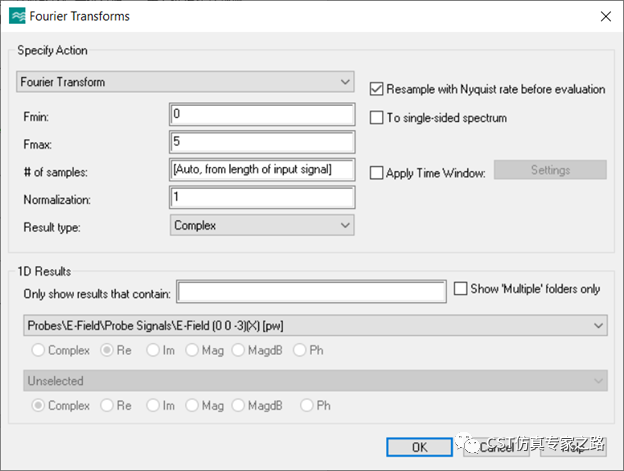The image size is (624, 471).
Task: Select Mag radio button for first signal
Action: (x=192, y=350)
